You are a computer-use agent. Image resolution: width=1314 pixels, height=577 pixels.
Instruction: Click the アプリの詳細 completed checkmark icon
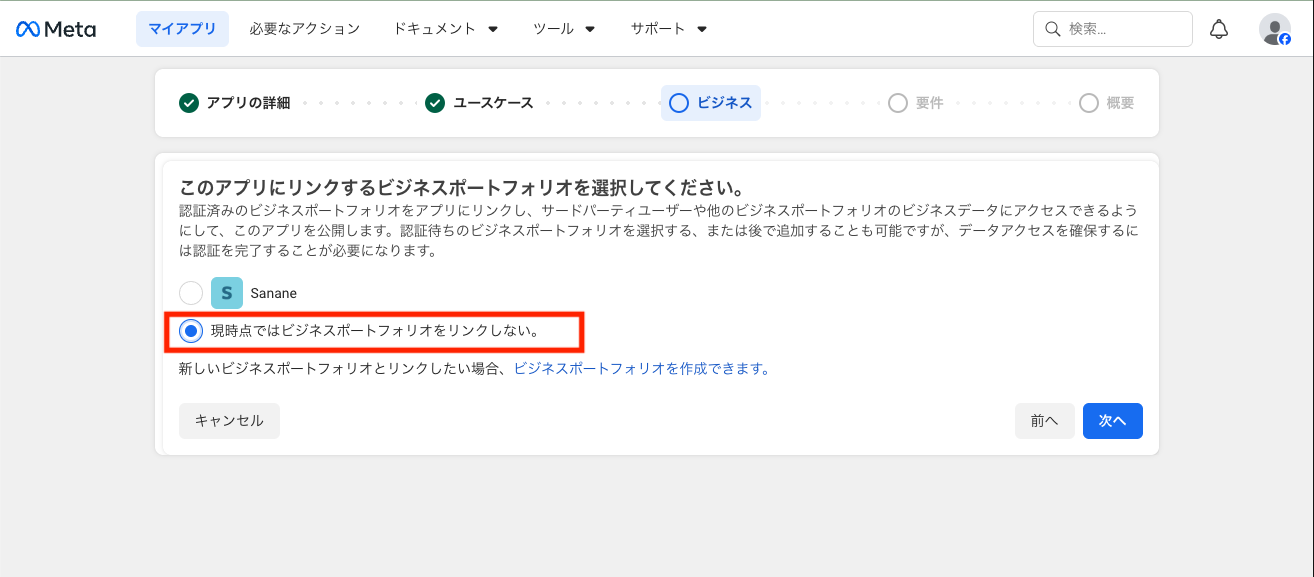189,103
